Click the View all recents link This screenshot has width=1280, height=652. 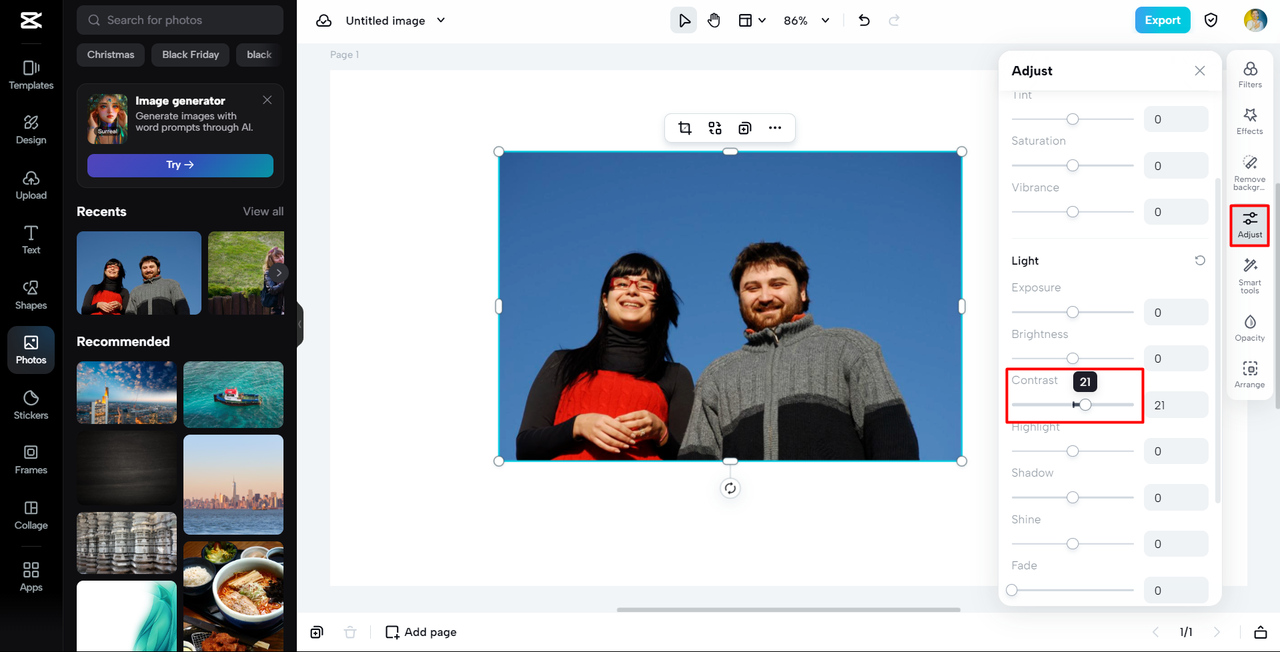point(262,211)
